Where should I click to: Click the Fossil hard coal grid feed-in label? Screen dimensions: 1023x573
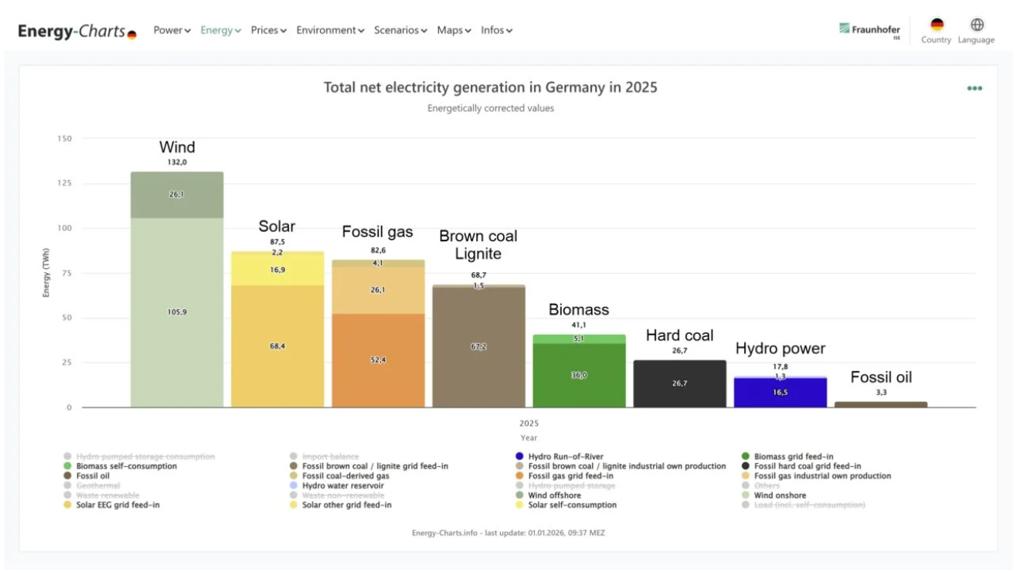[807, 466]
